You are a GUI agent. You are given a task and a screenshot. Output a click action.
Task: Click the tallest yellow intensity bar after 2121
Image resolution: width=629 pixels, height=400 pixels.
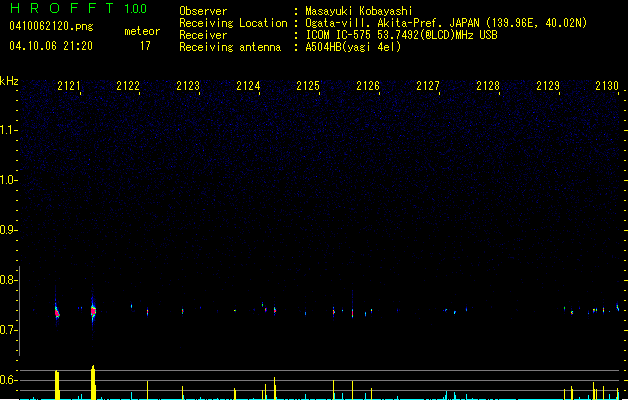pos(93,382)
